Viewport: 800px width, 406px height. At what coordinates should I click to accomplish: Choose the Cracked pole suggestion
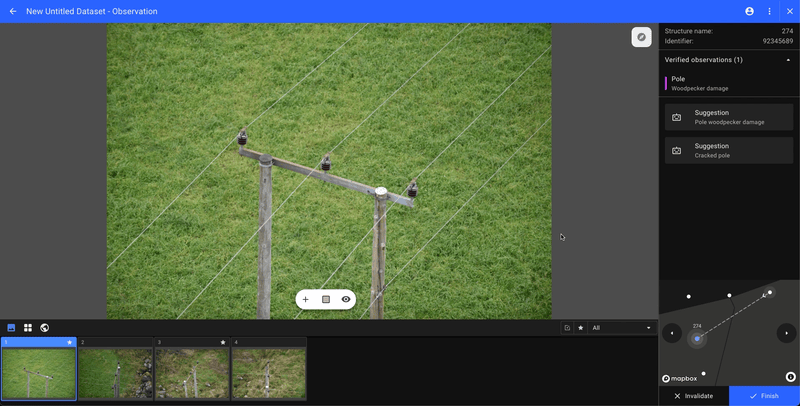[x=729, y=150]
